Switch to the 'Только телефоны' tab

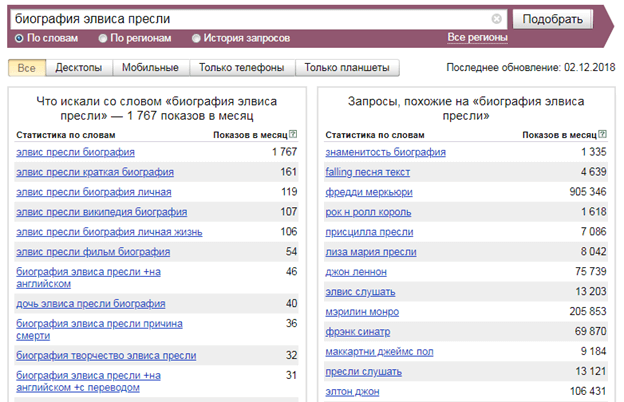point(242,68)
